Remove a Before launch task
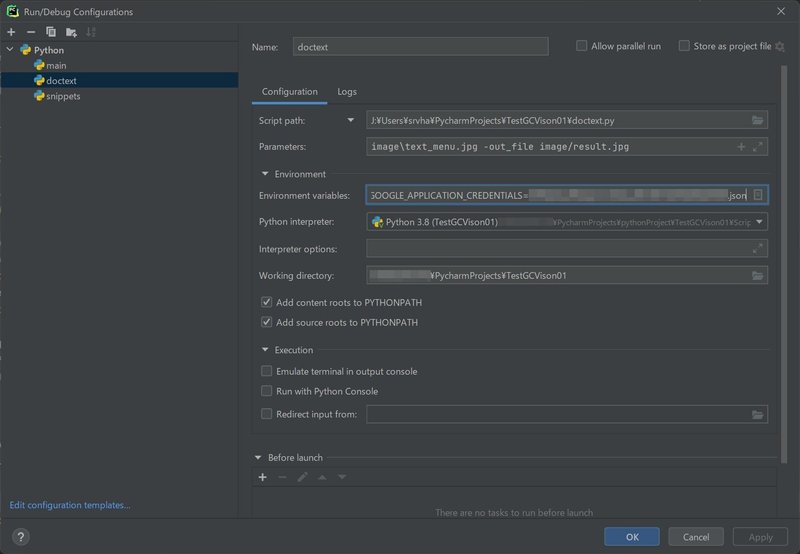The width and height of the screenshot is (800, 554). pyautogui.click(x=282, y=477)
